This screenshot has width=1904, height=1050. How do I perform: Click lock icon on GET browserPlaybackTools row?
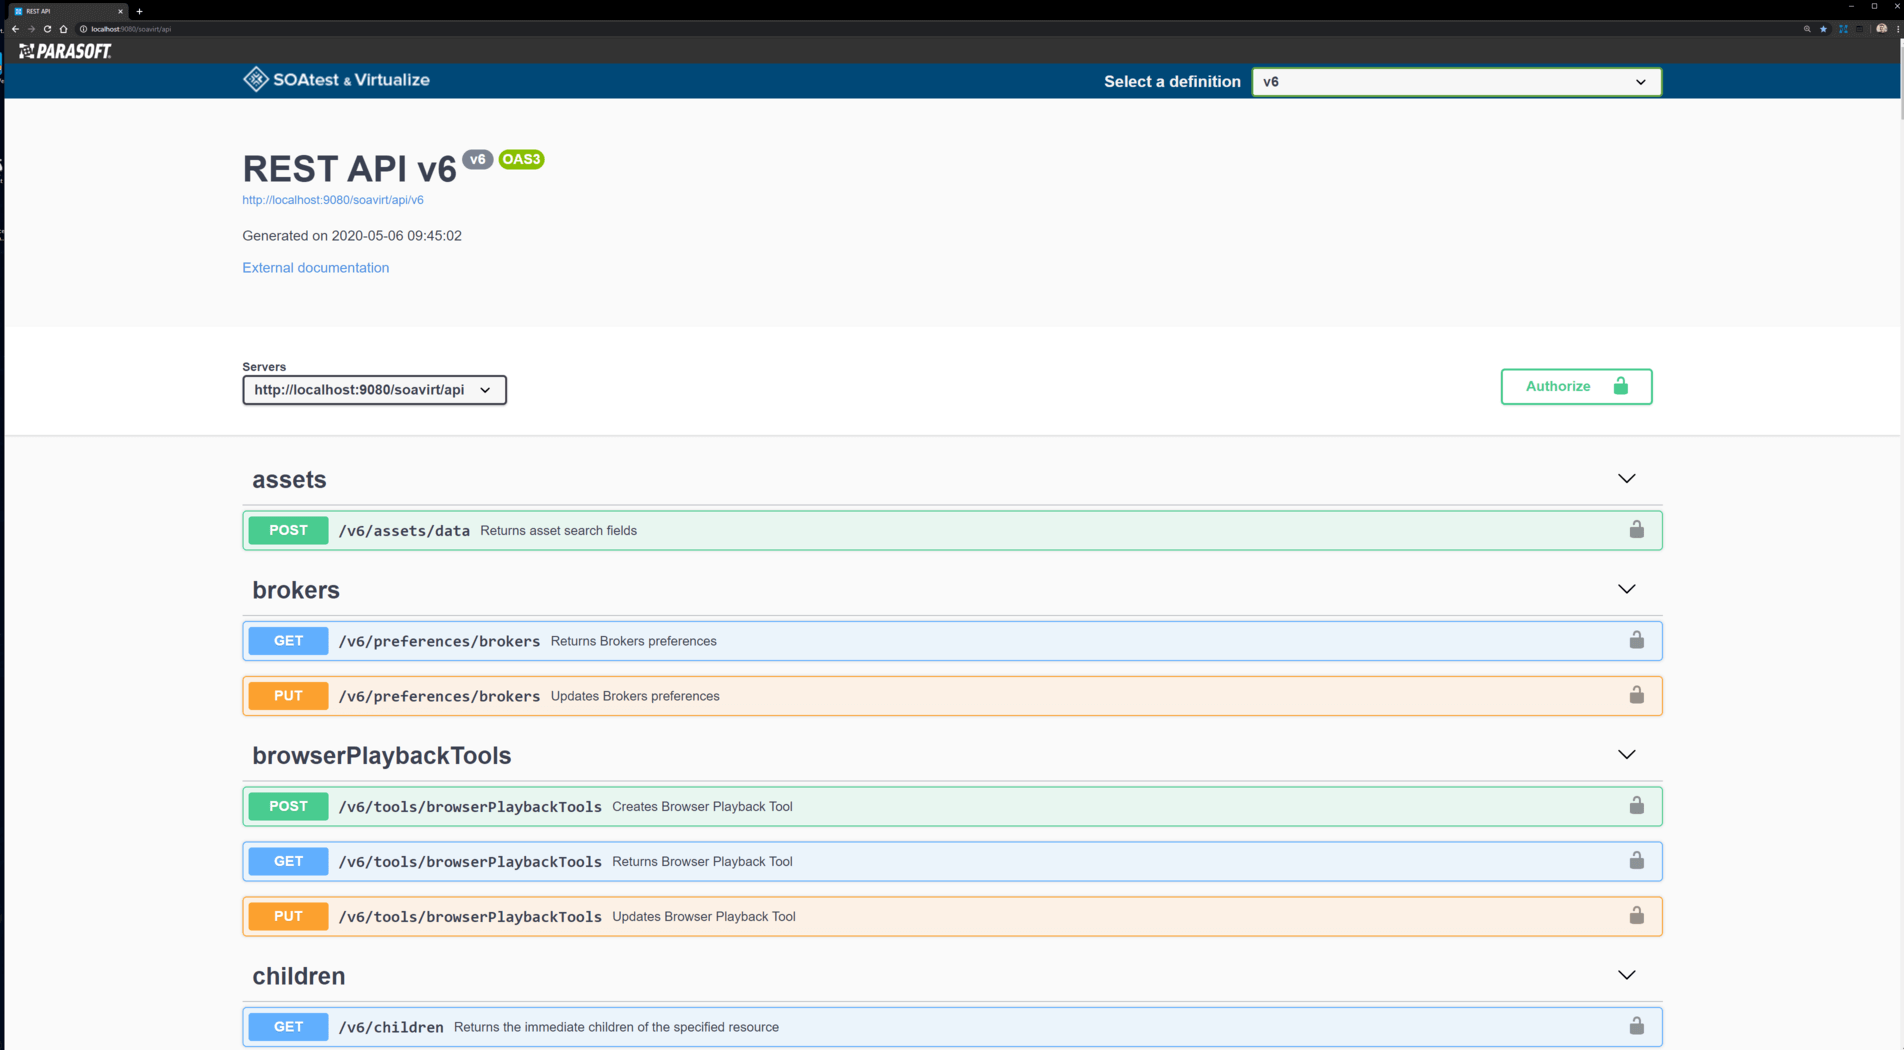(x=1636, y=860)
